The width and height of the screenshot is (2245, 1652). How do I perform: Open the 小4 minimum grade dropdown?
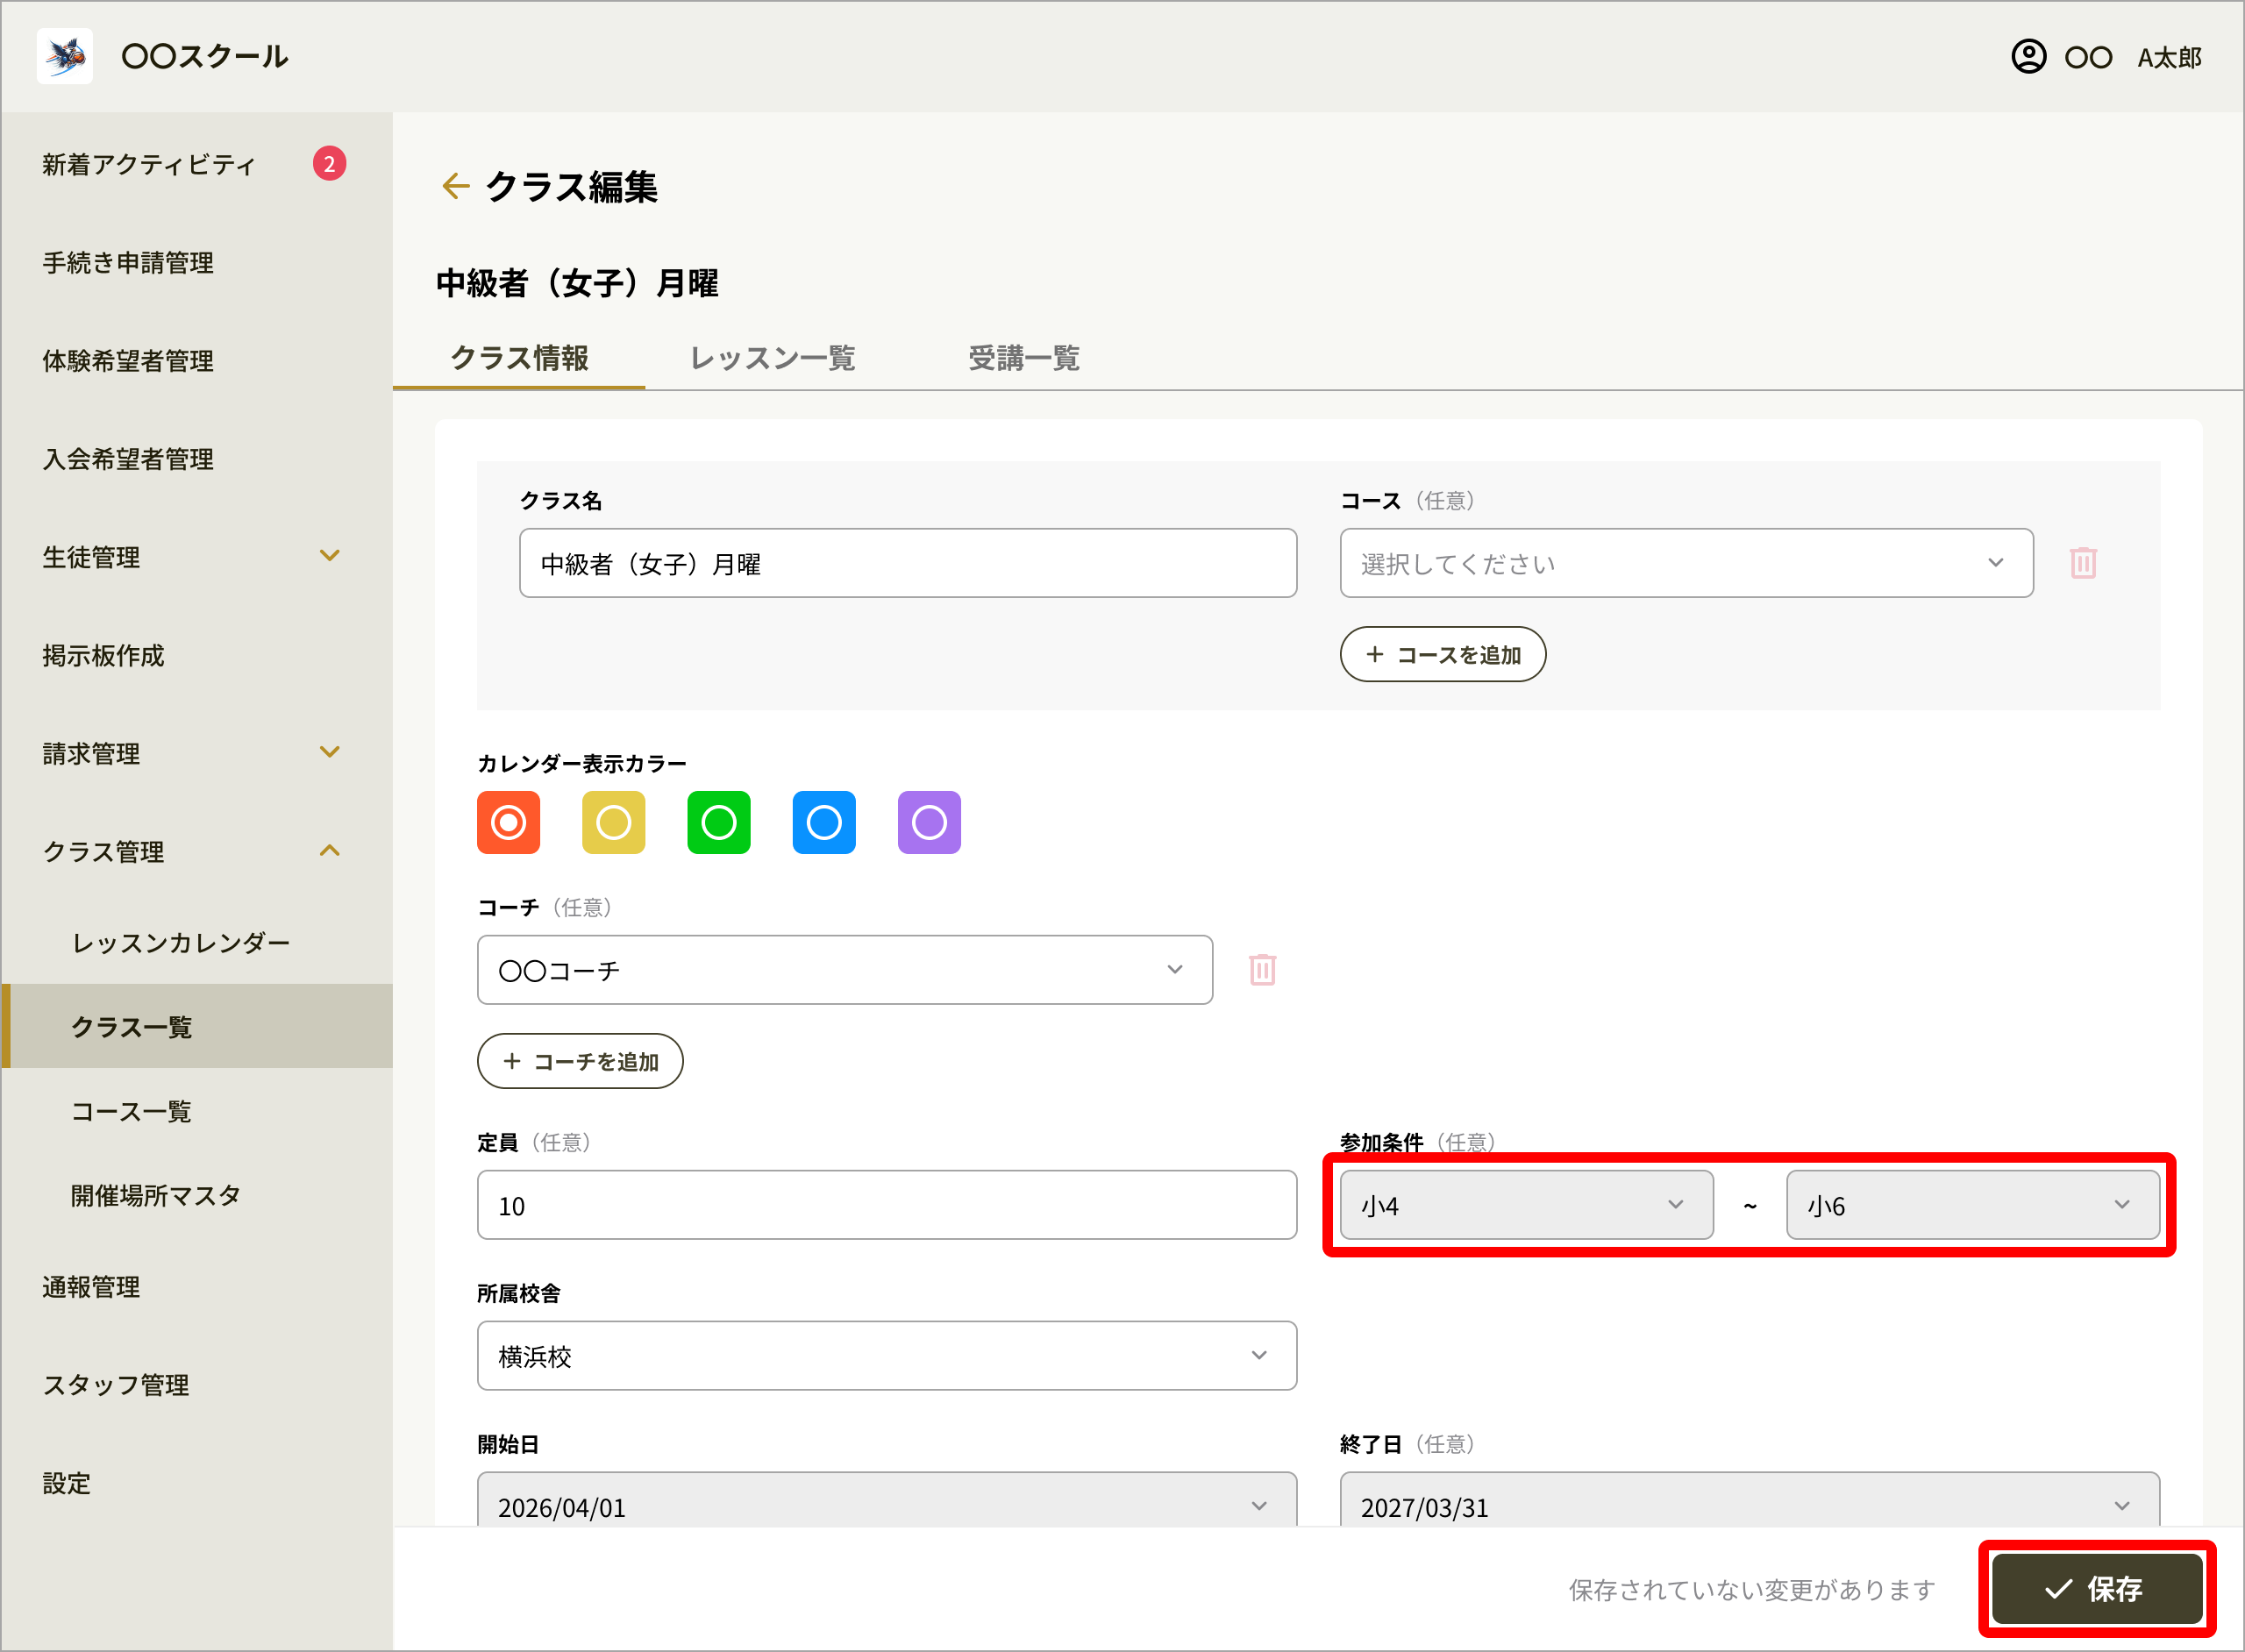1526,1205
